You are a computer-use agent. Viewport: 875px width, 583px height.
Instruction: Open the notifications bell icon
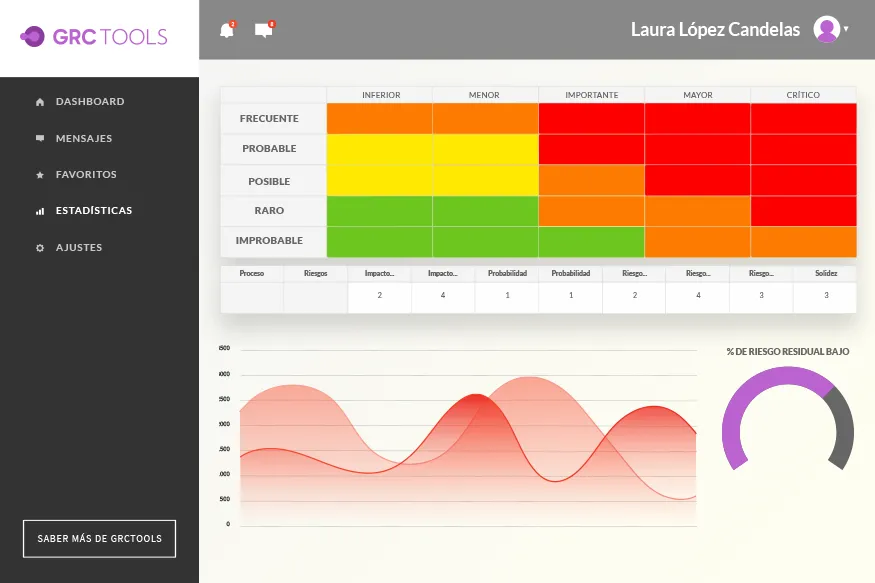point(227,30)
